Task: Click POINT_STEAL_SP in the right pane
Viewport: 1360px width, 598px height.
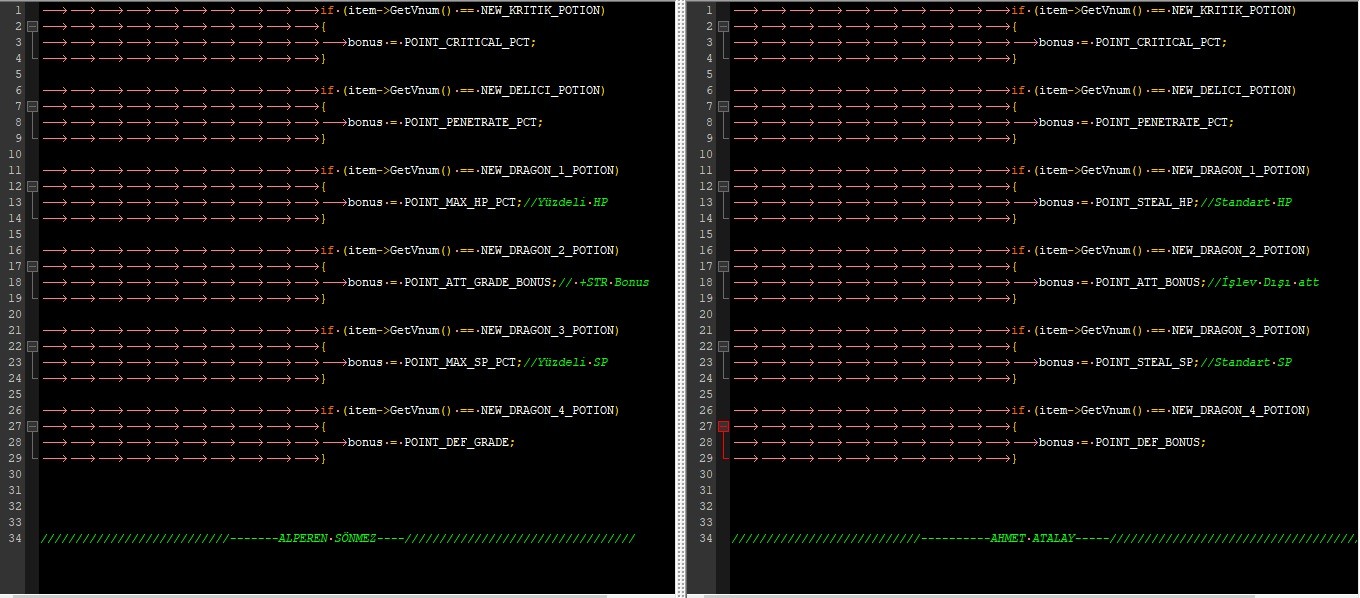Action: click(x=1145, y=362)
